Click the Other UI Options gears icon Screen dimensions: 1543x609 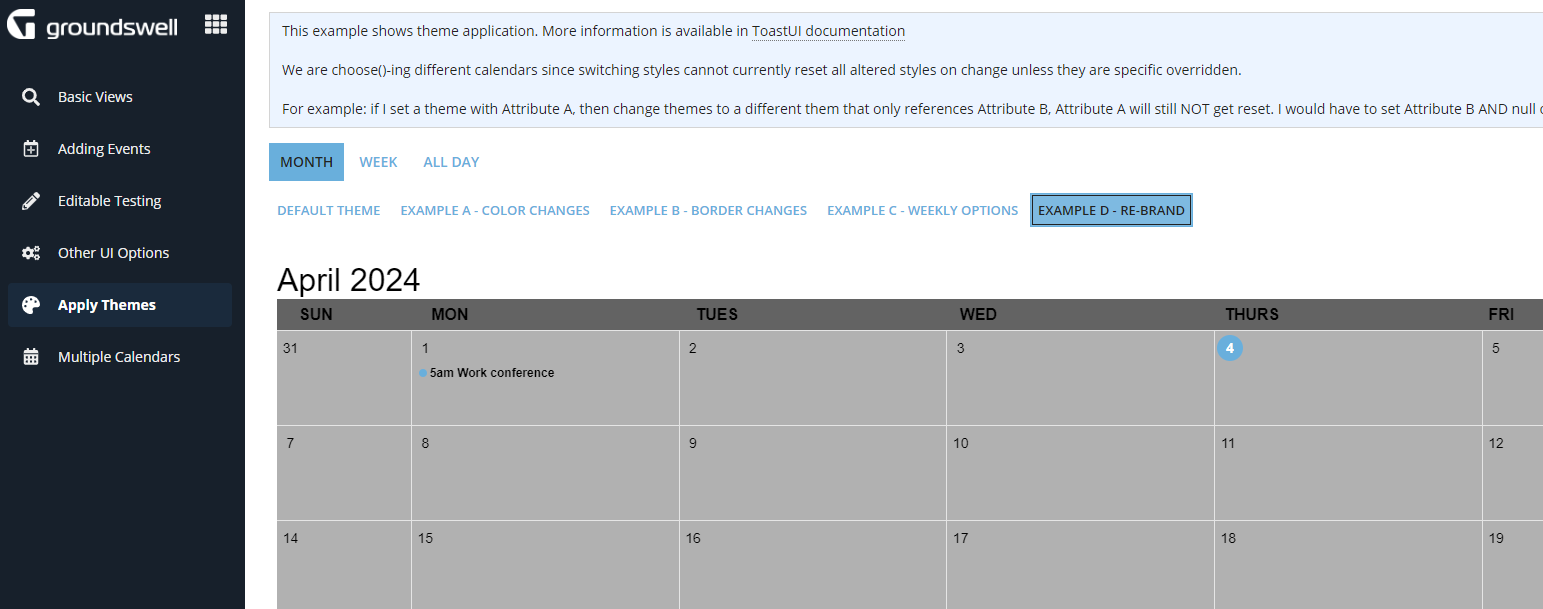tap(31, 253)
